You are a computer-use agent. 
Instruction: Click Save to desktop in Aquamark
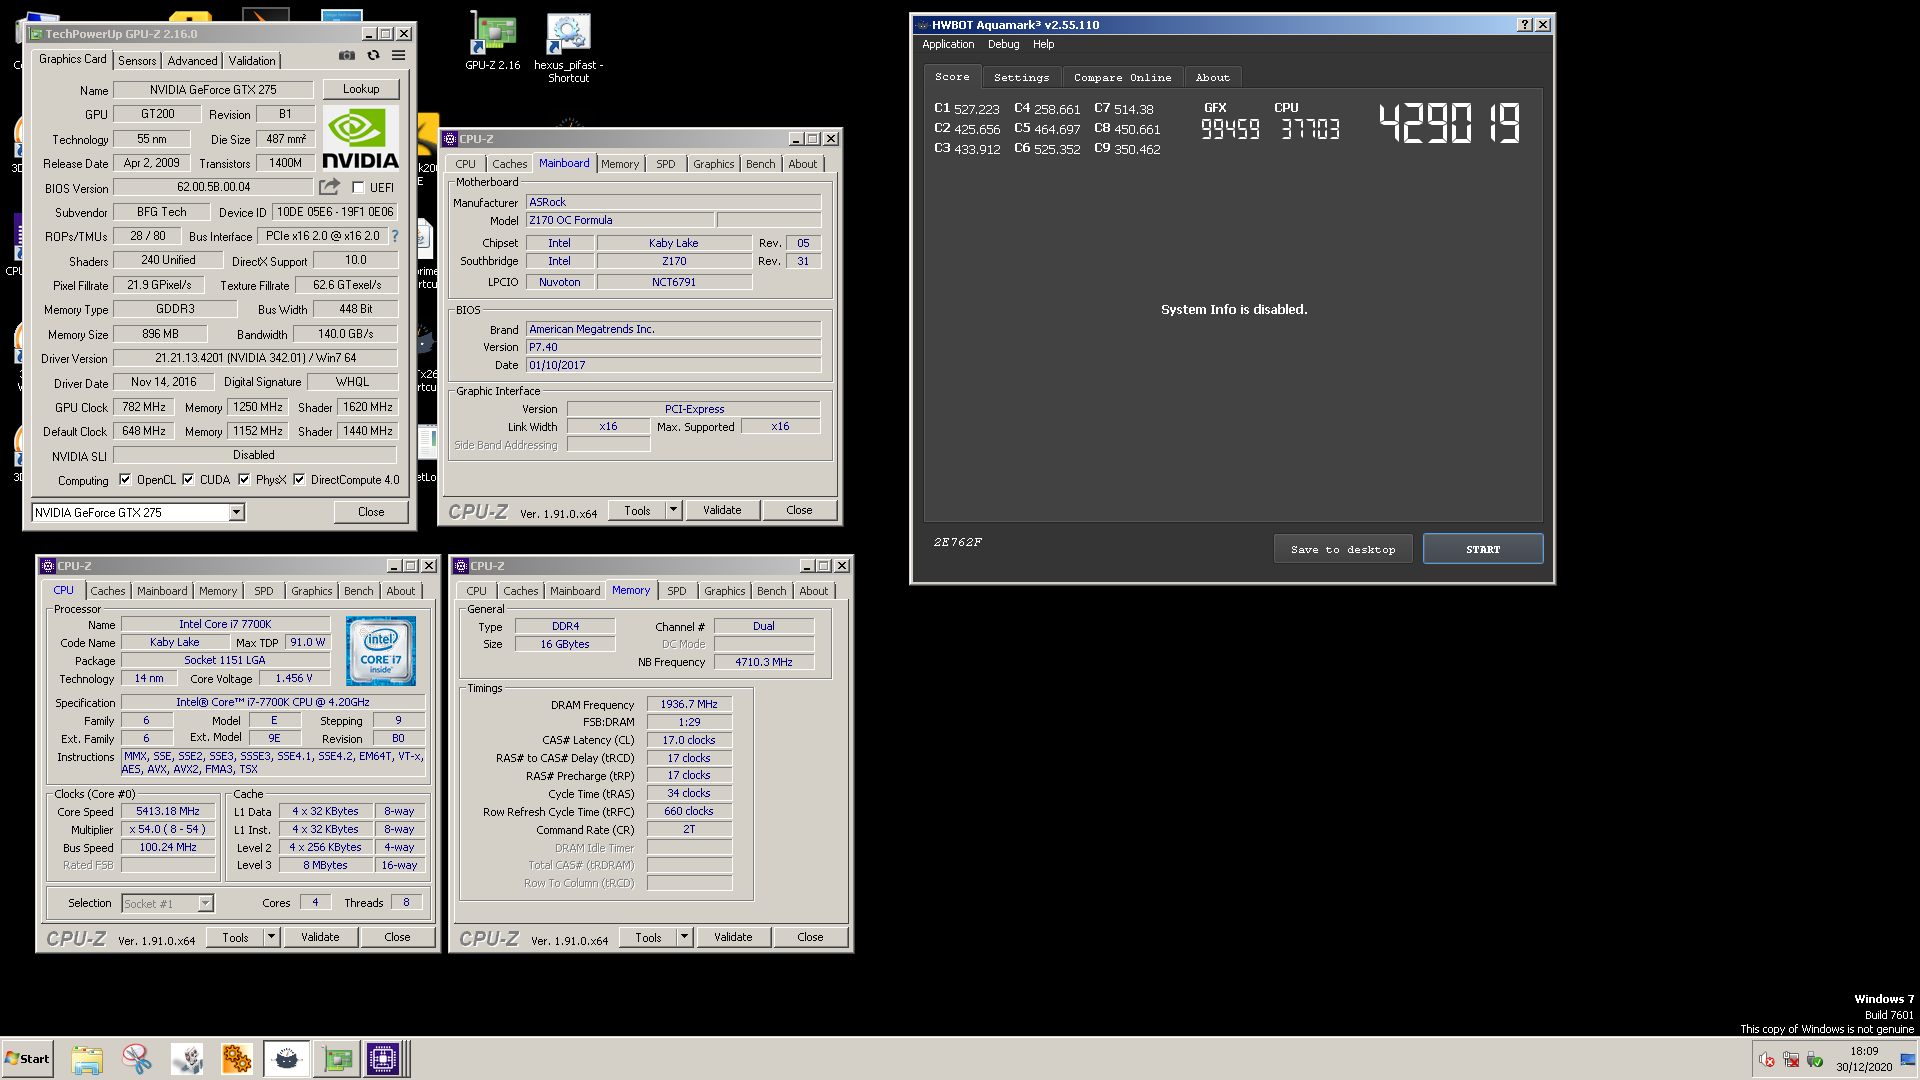(x=1343, y=549)
